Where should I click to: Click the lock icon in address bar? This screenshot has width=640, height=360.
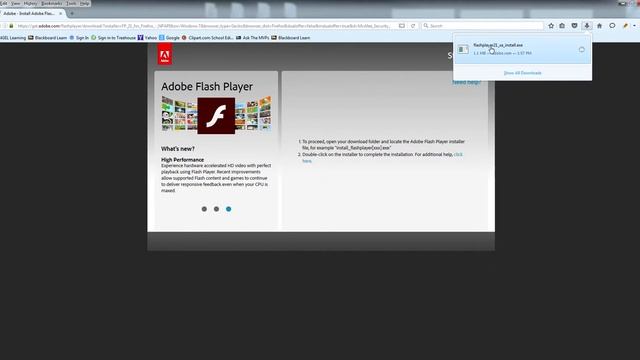(x=11, y=26)
